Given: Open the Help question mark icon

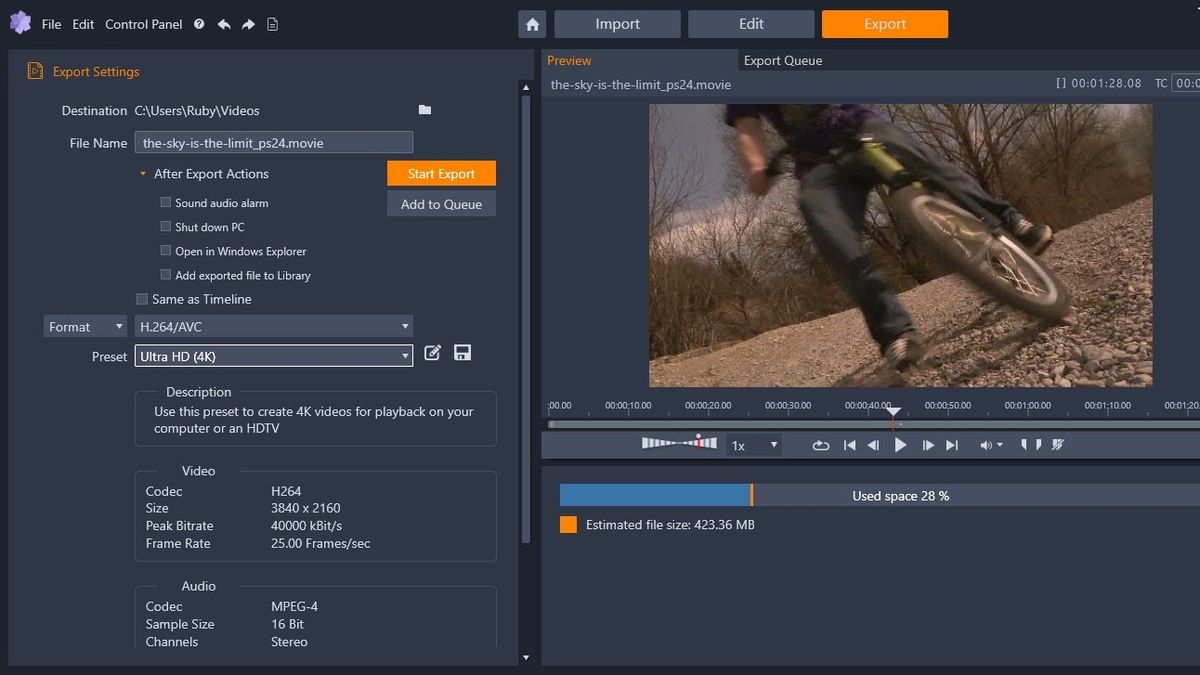Looking at the screenshot, I should [197, 23].
